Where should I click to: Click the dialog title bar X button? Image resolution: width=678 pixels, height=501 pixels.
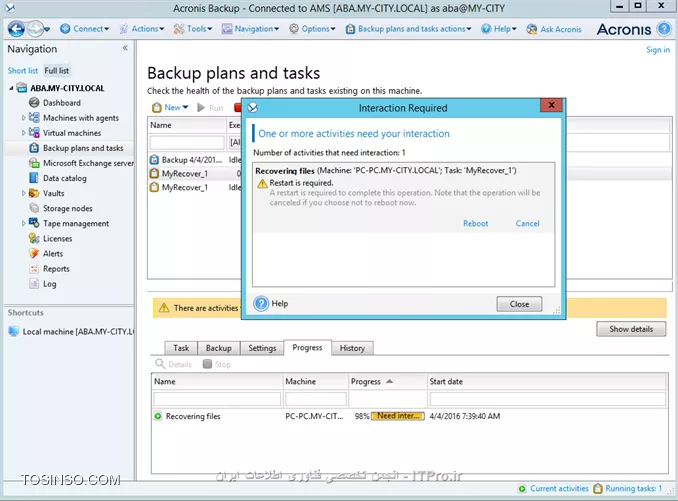point(551,105)
